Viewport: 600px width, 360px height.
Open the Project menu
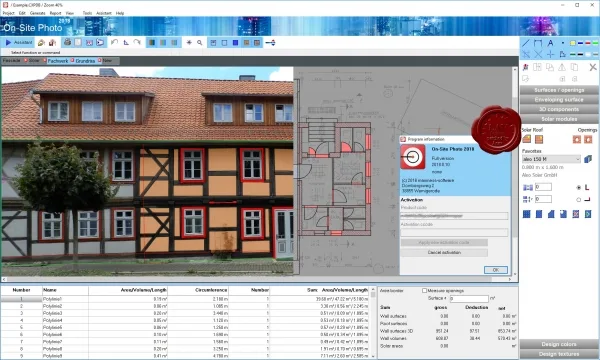coord(8,13)
